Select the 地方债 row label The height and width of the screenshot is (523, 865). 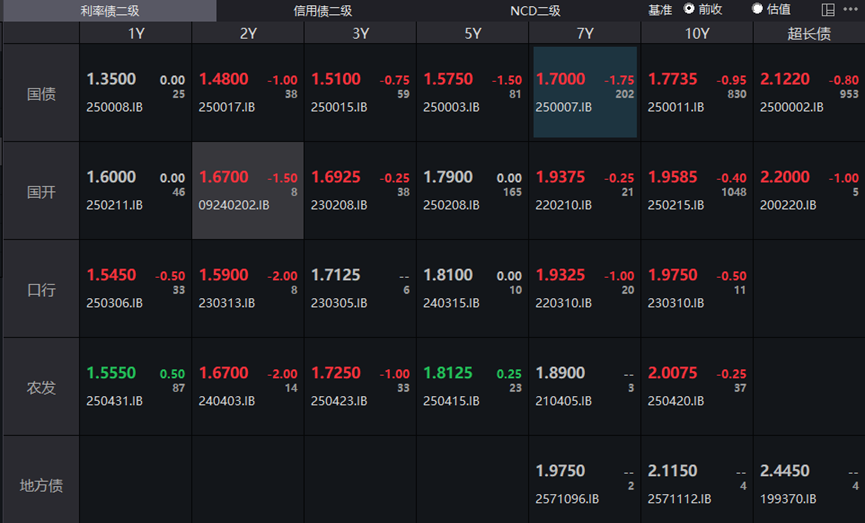(x=41, y=485)
